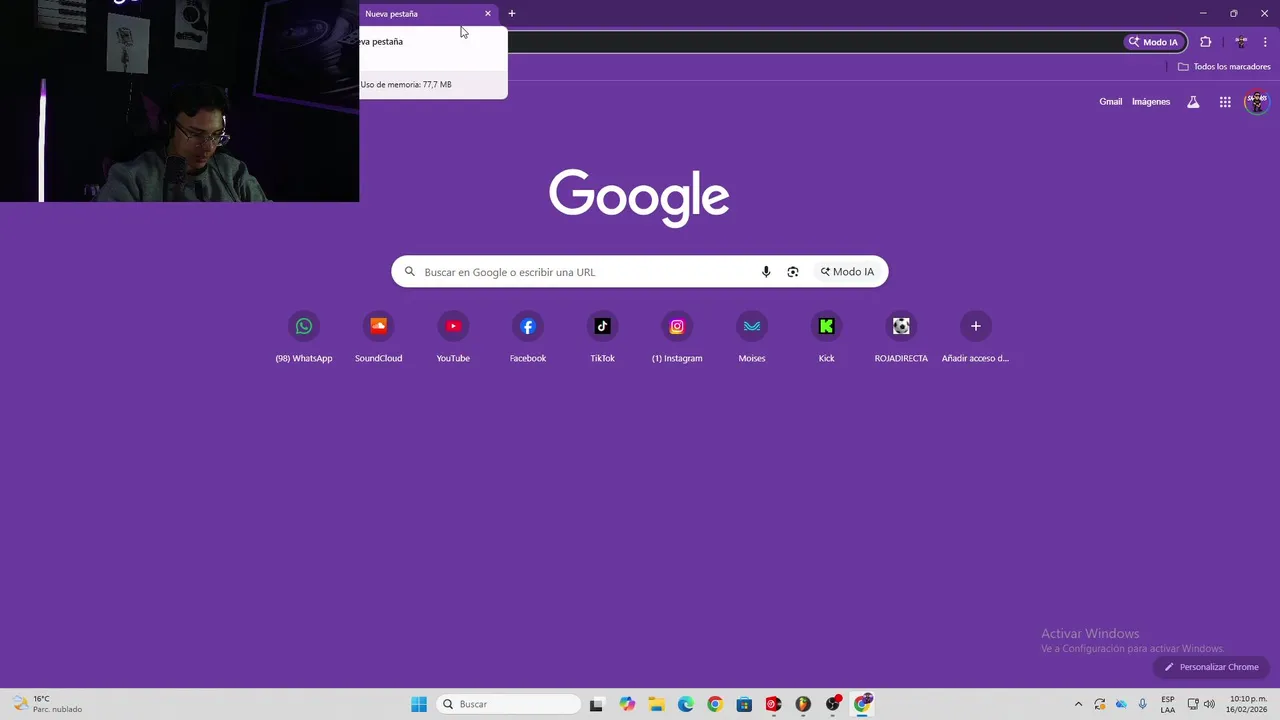Open the SoundCloud shortcut
The image size is (1280, 720).
[x=378, y=338]
